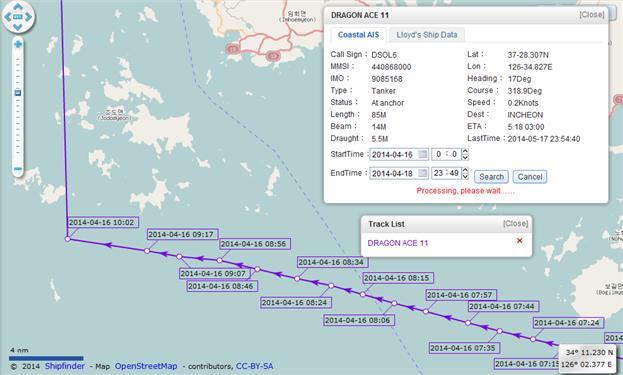This screenshot has width=623, height=375.
Task: Close the Track List panel
Action: (x=515, y=224)
